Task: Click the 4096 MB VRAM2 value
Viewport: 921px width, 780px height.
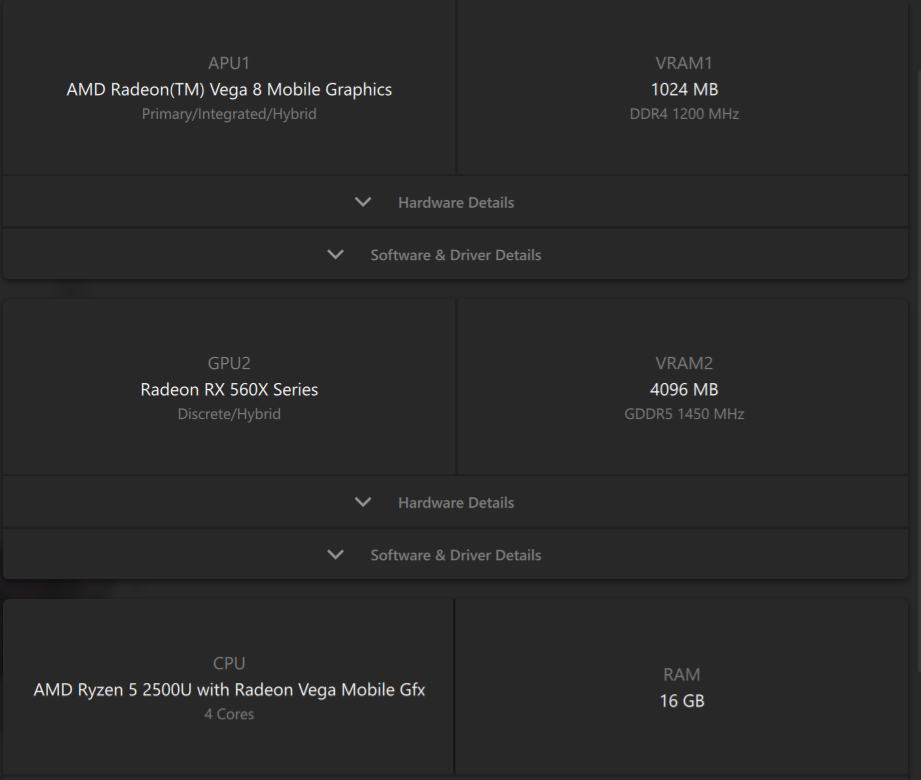Action: (684, 390)
